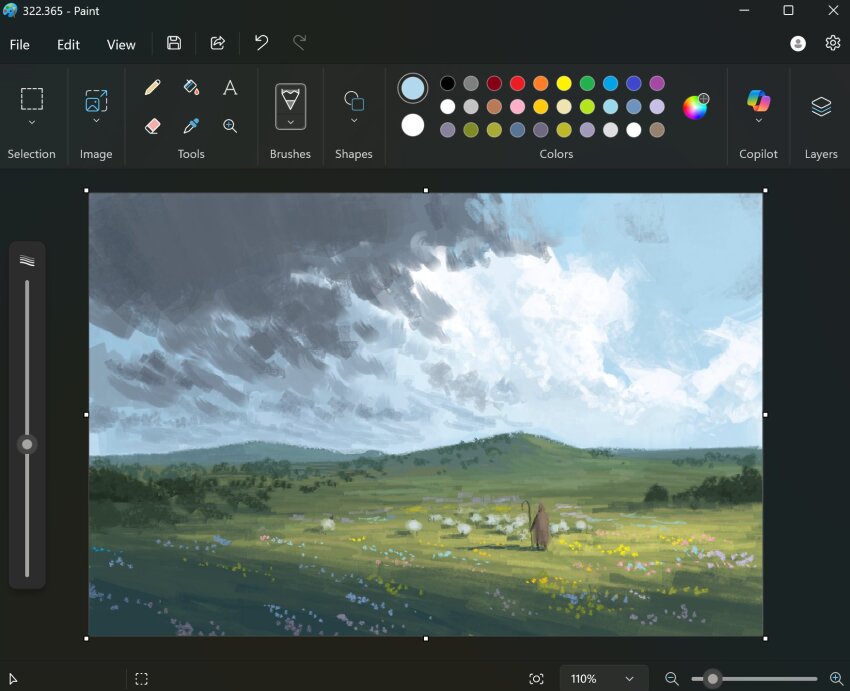Select the Pencil tool
Image resolution: width=850 pixels, height=691 pixels.
pos(152,88)
